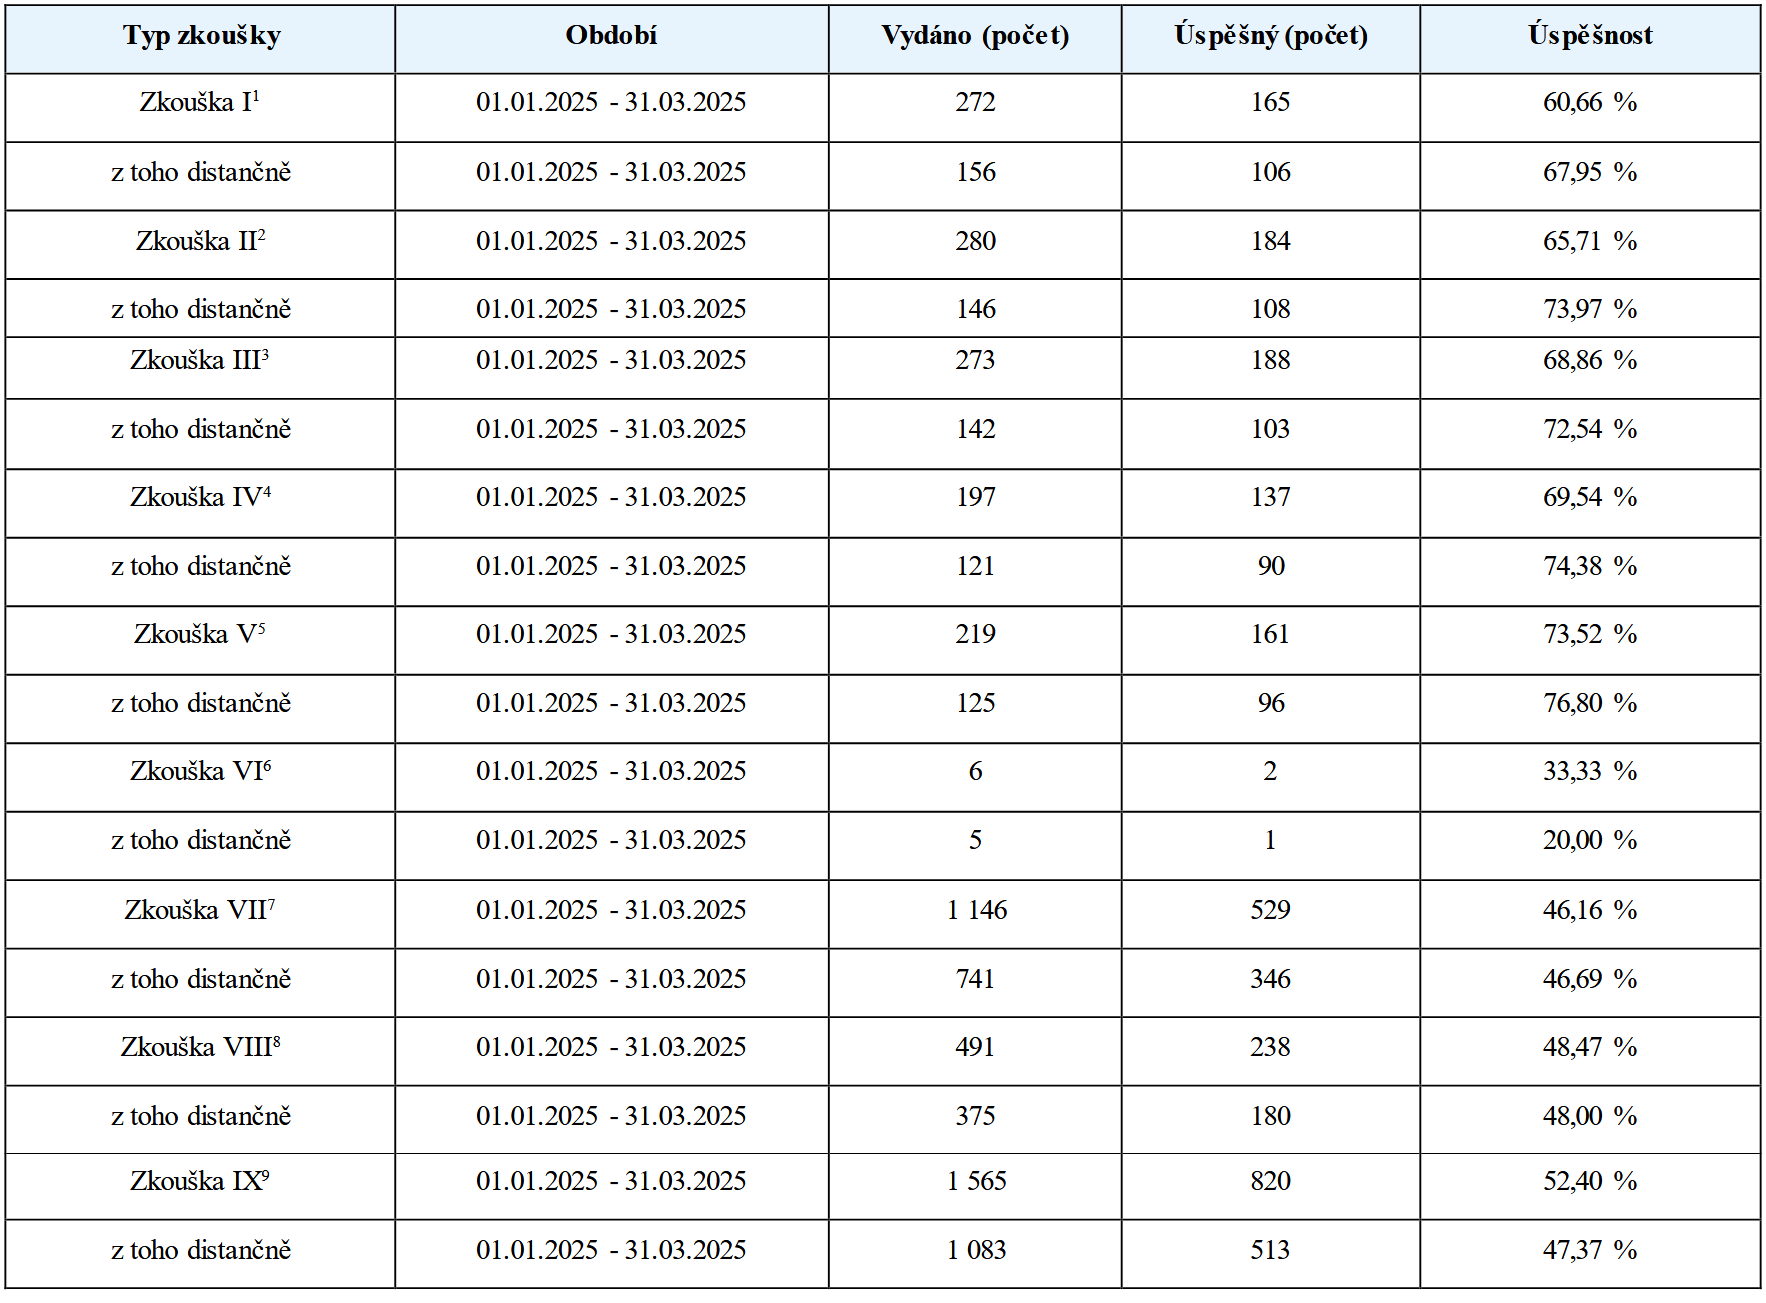Click the value 1 146 issued count

[975, 910]
